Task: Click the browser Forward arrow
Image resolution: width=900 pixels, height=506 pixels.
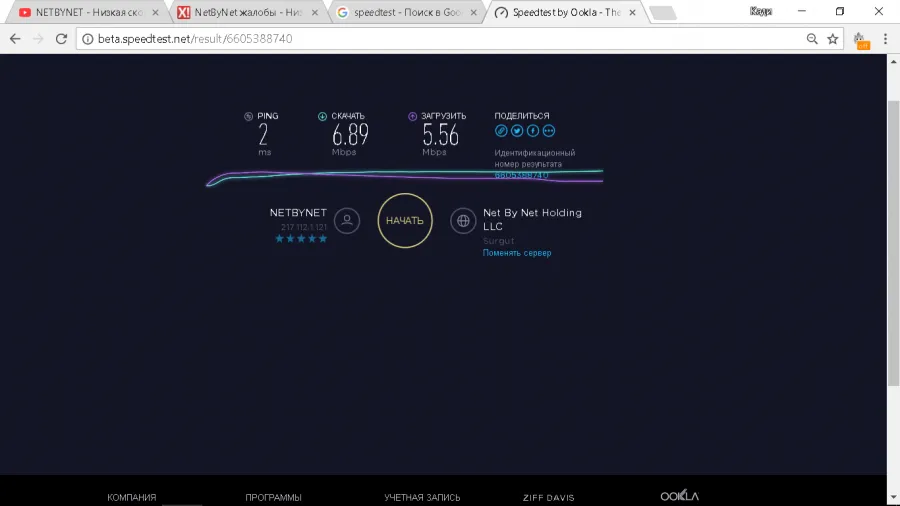Action: pos(38,39)
